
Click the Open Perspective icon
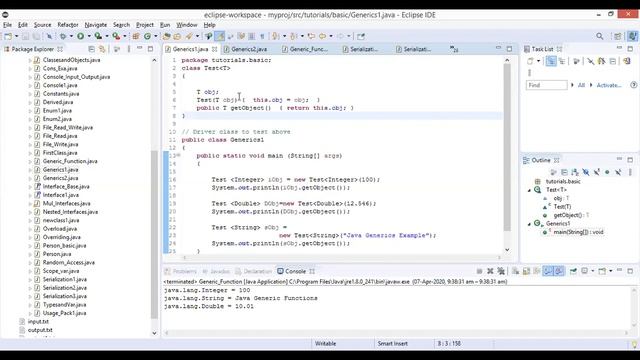618,36
